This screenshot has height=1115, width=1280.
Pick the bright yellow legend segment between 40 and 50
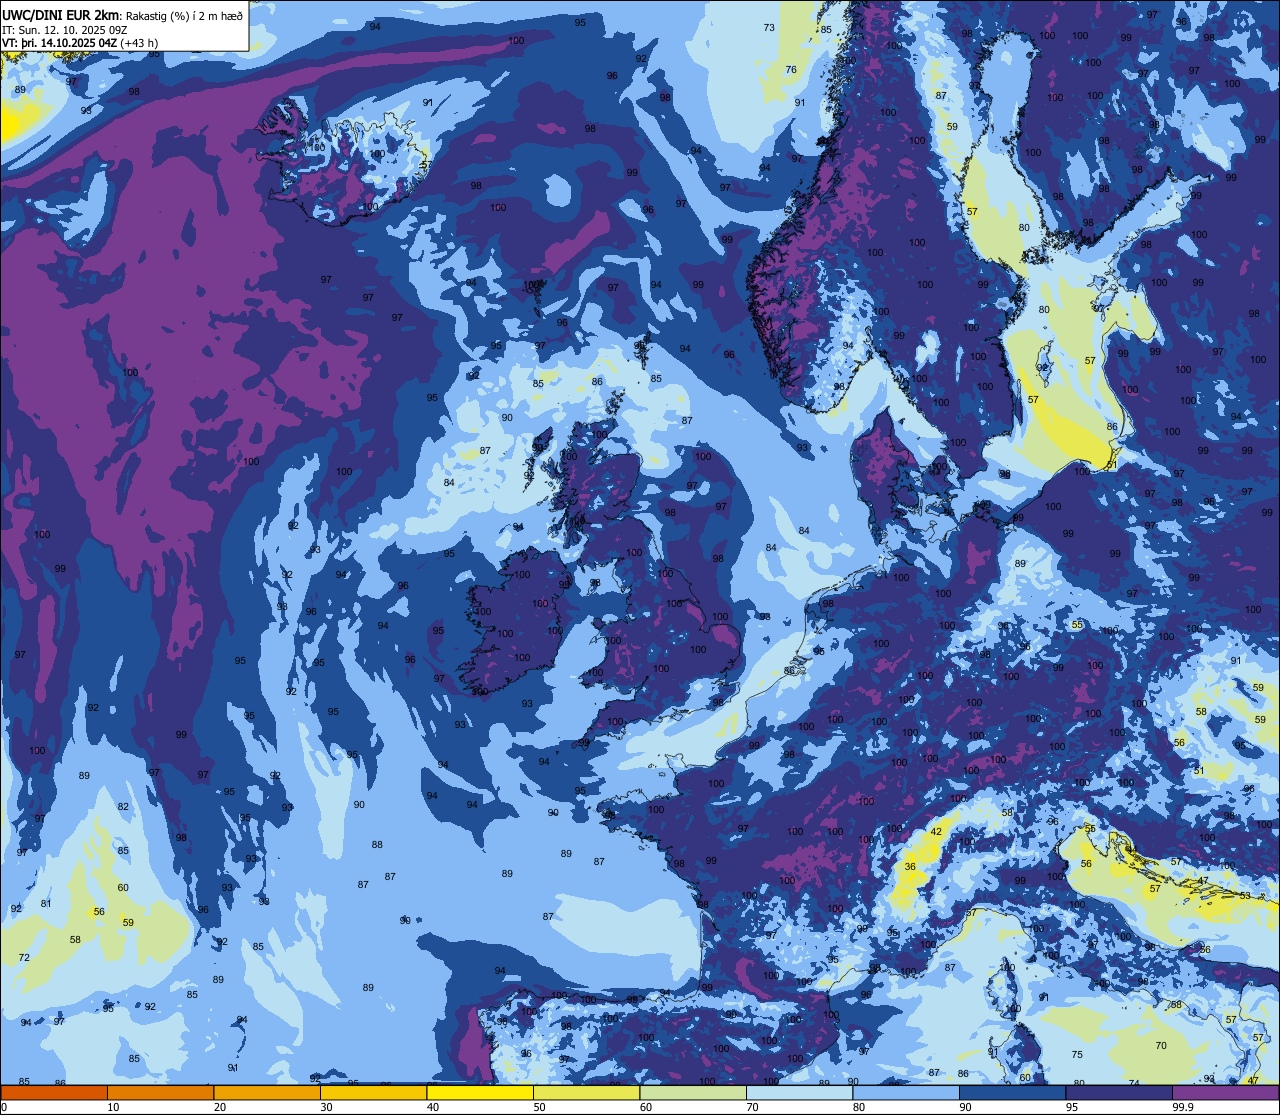click(x=480, y=1092)
